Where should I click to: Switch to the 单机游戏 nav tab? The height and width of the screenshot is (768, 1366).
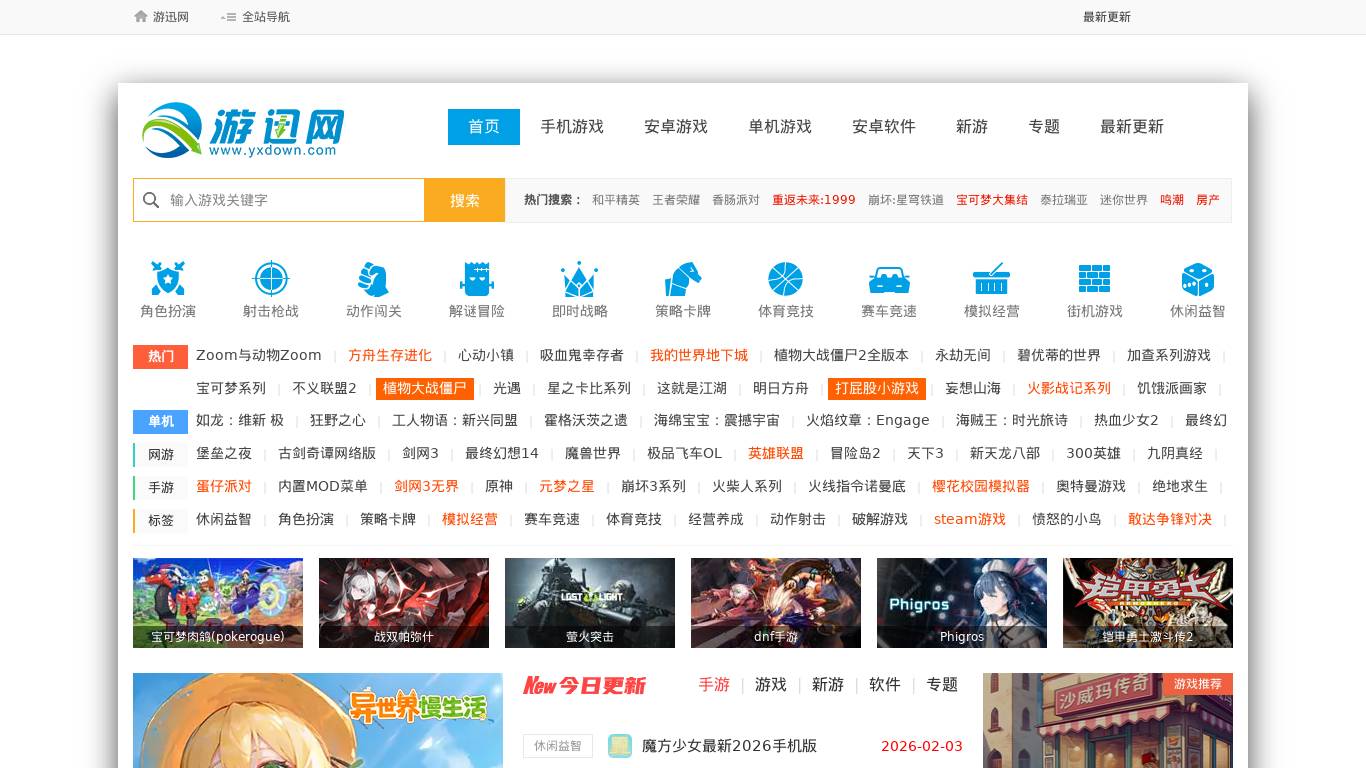click(x=780, y=127)
